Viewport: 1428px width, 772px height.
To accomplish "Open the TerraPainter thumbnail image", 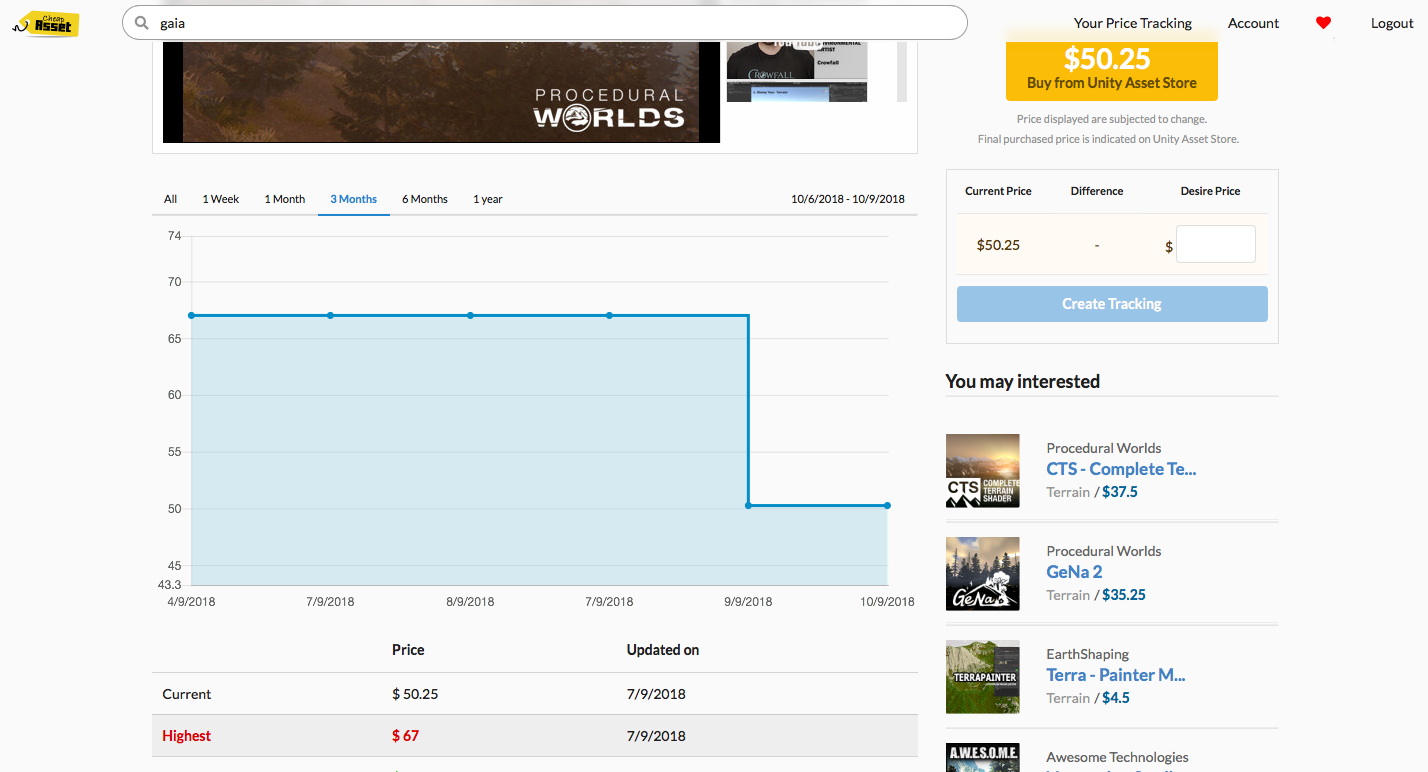I will pos(983,677).
